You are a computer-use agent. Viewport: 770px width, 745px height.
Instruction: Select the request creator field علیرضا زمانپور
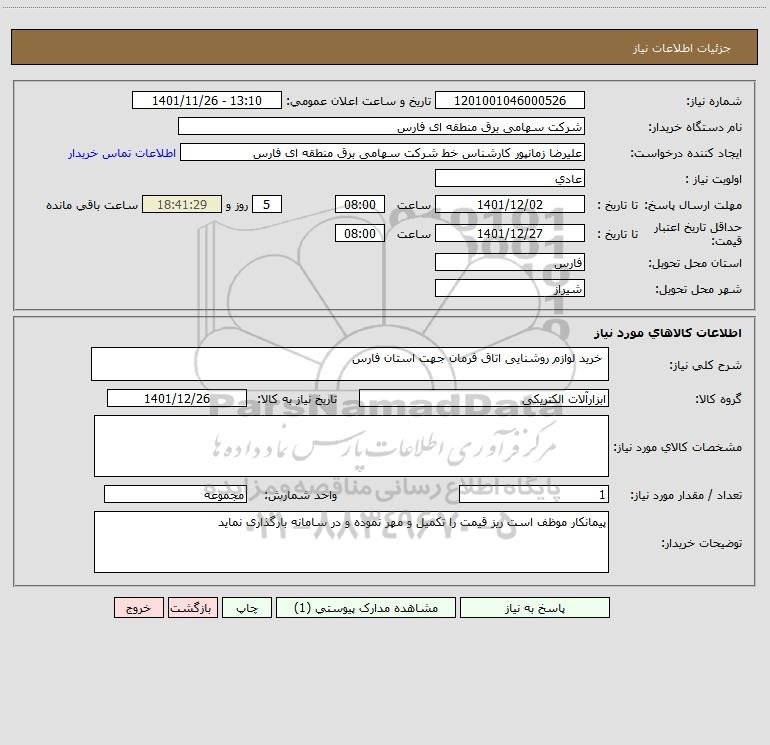(x=382, y=152)
